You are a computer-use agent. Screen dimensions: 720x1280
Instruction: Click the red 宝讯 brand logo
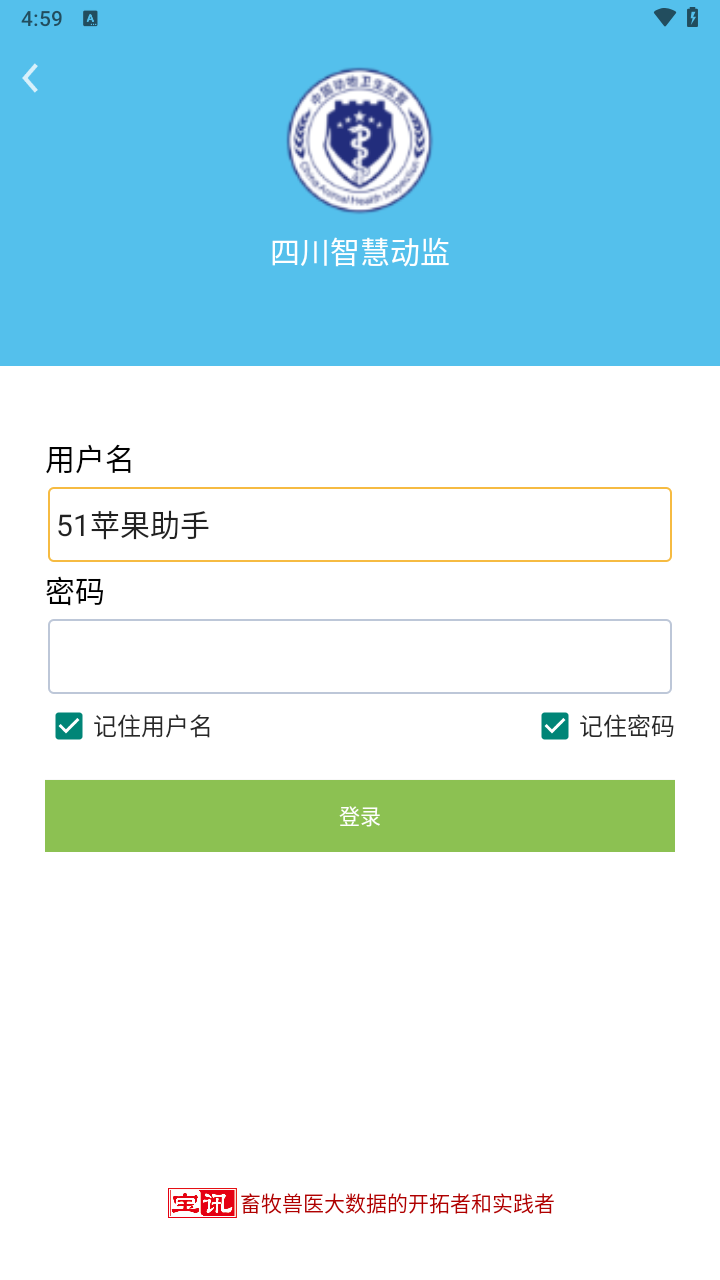coord(202,1203)
